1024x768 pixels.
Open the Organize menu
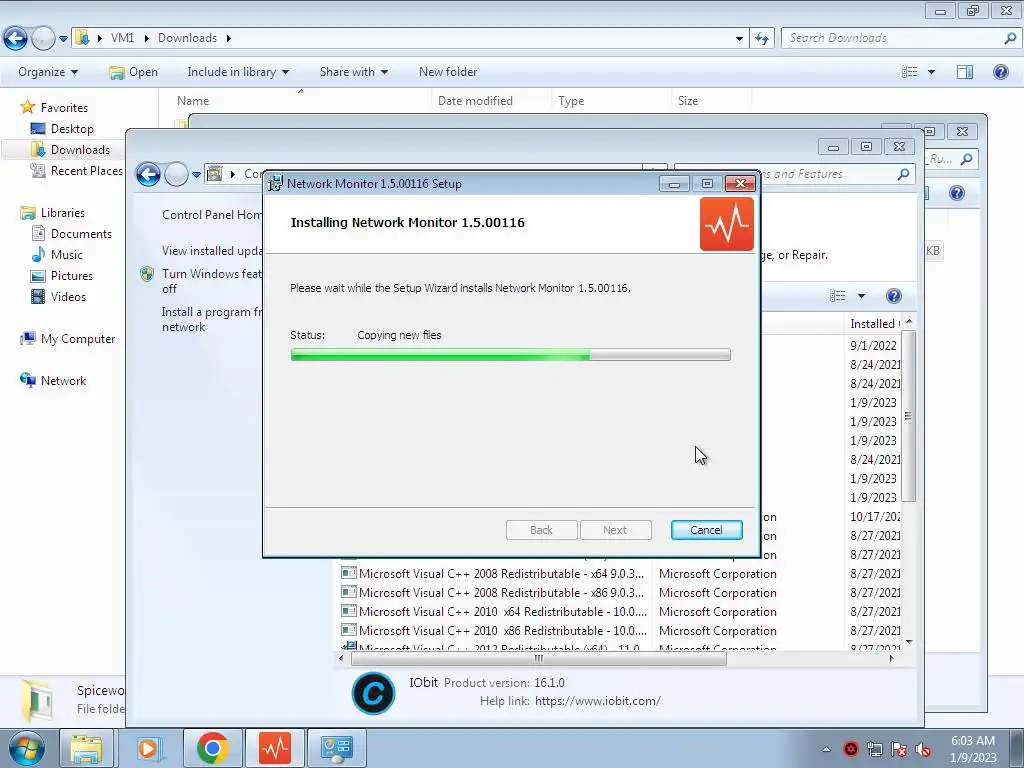point(48,72)
